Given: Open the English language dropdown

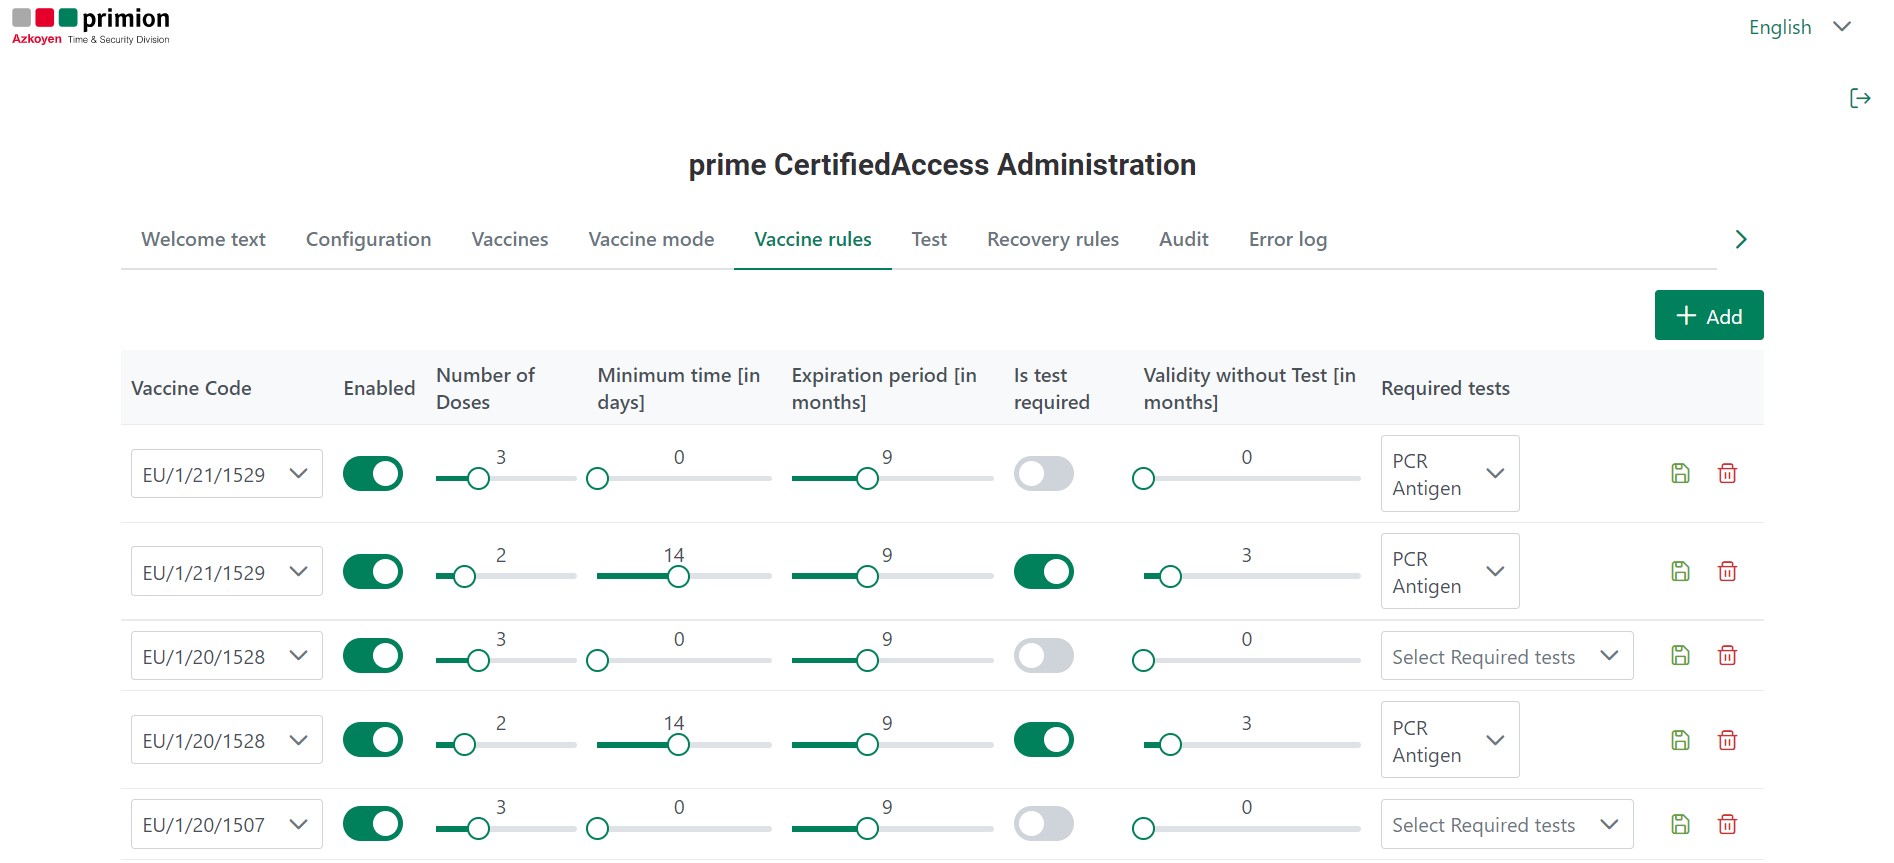Looking at the screenshot, I should click(x=1799, y=27).
